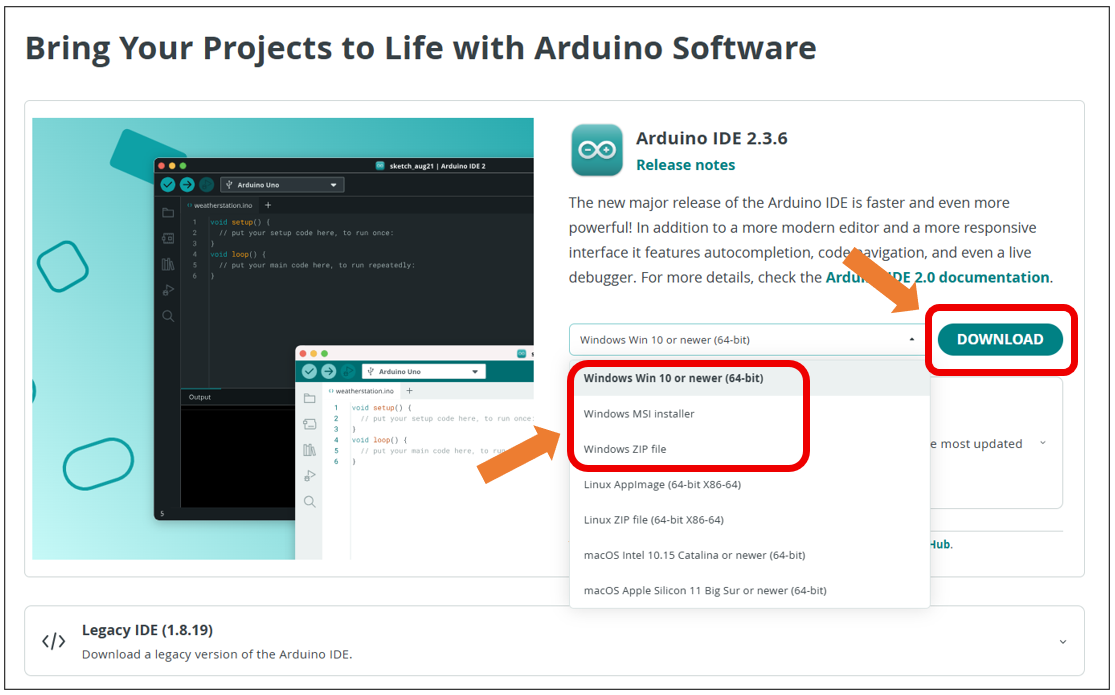
Task: Click the DOWNLOAD button
Action: pyautogui.click(x=1000, y=339)
